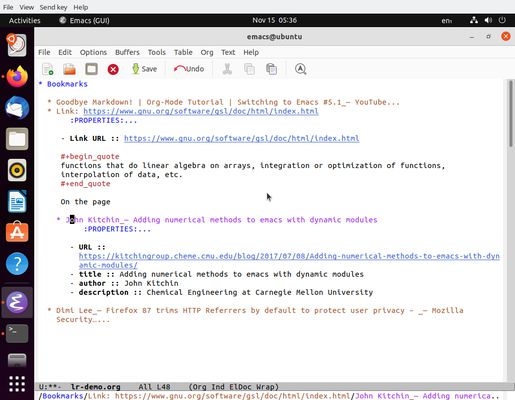Open the power menu icon in top bar
Viewport: 515px width, 400px height.
pos(502,20)
